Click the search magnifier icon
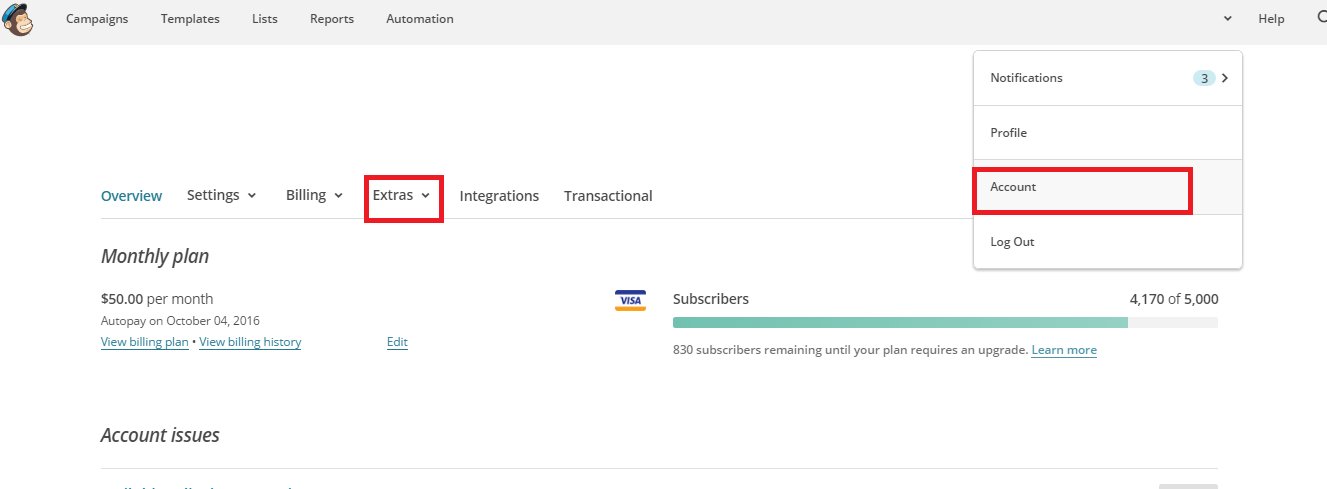The image size is (1327, 489). [x=1320, y=18]
